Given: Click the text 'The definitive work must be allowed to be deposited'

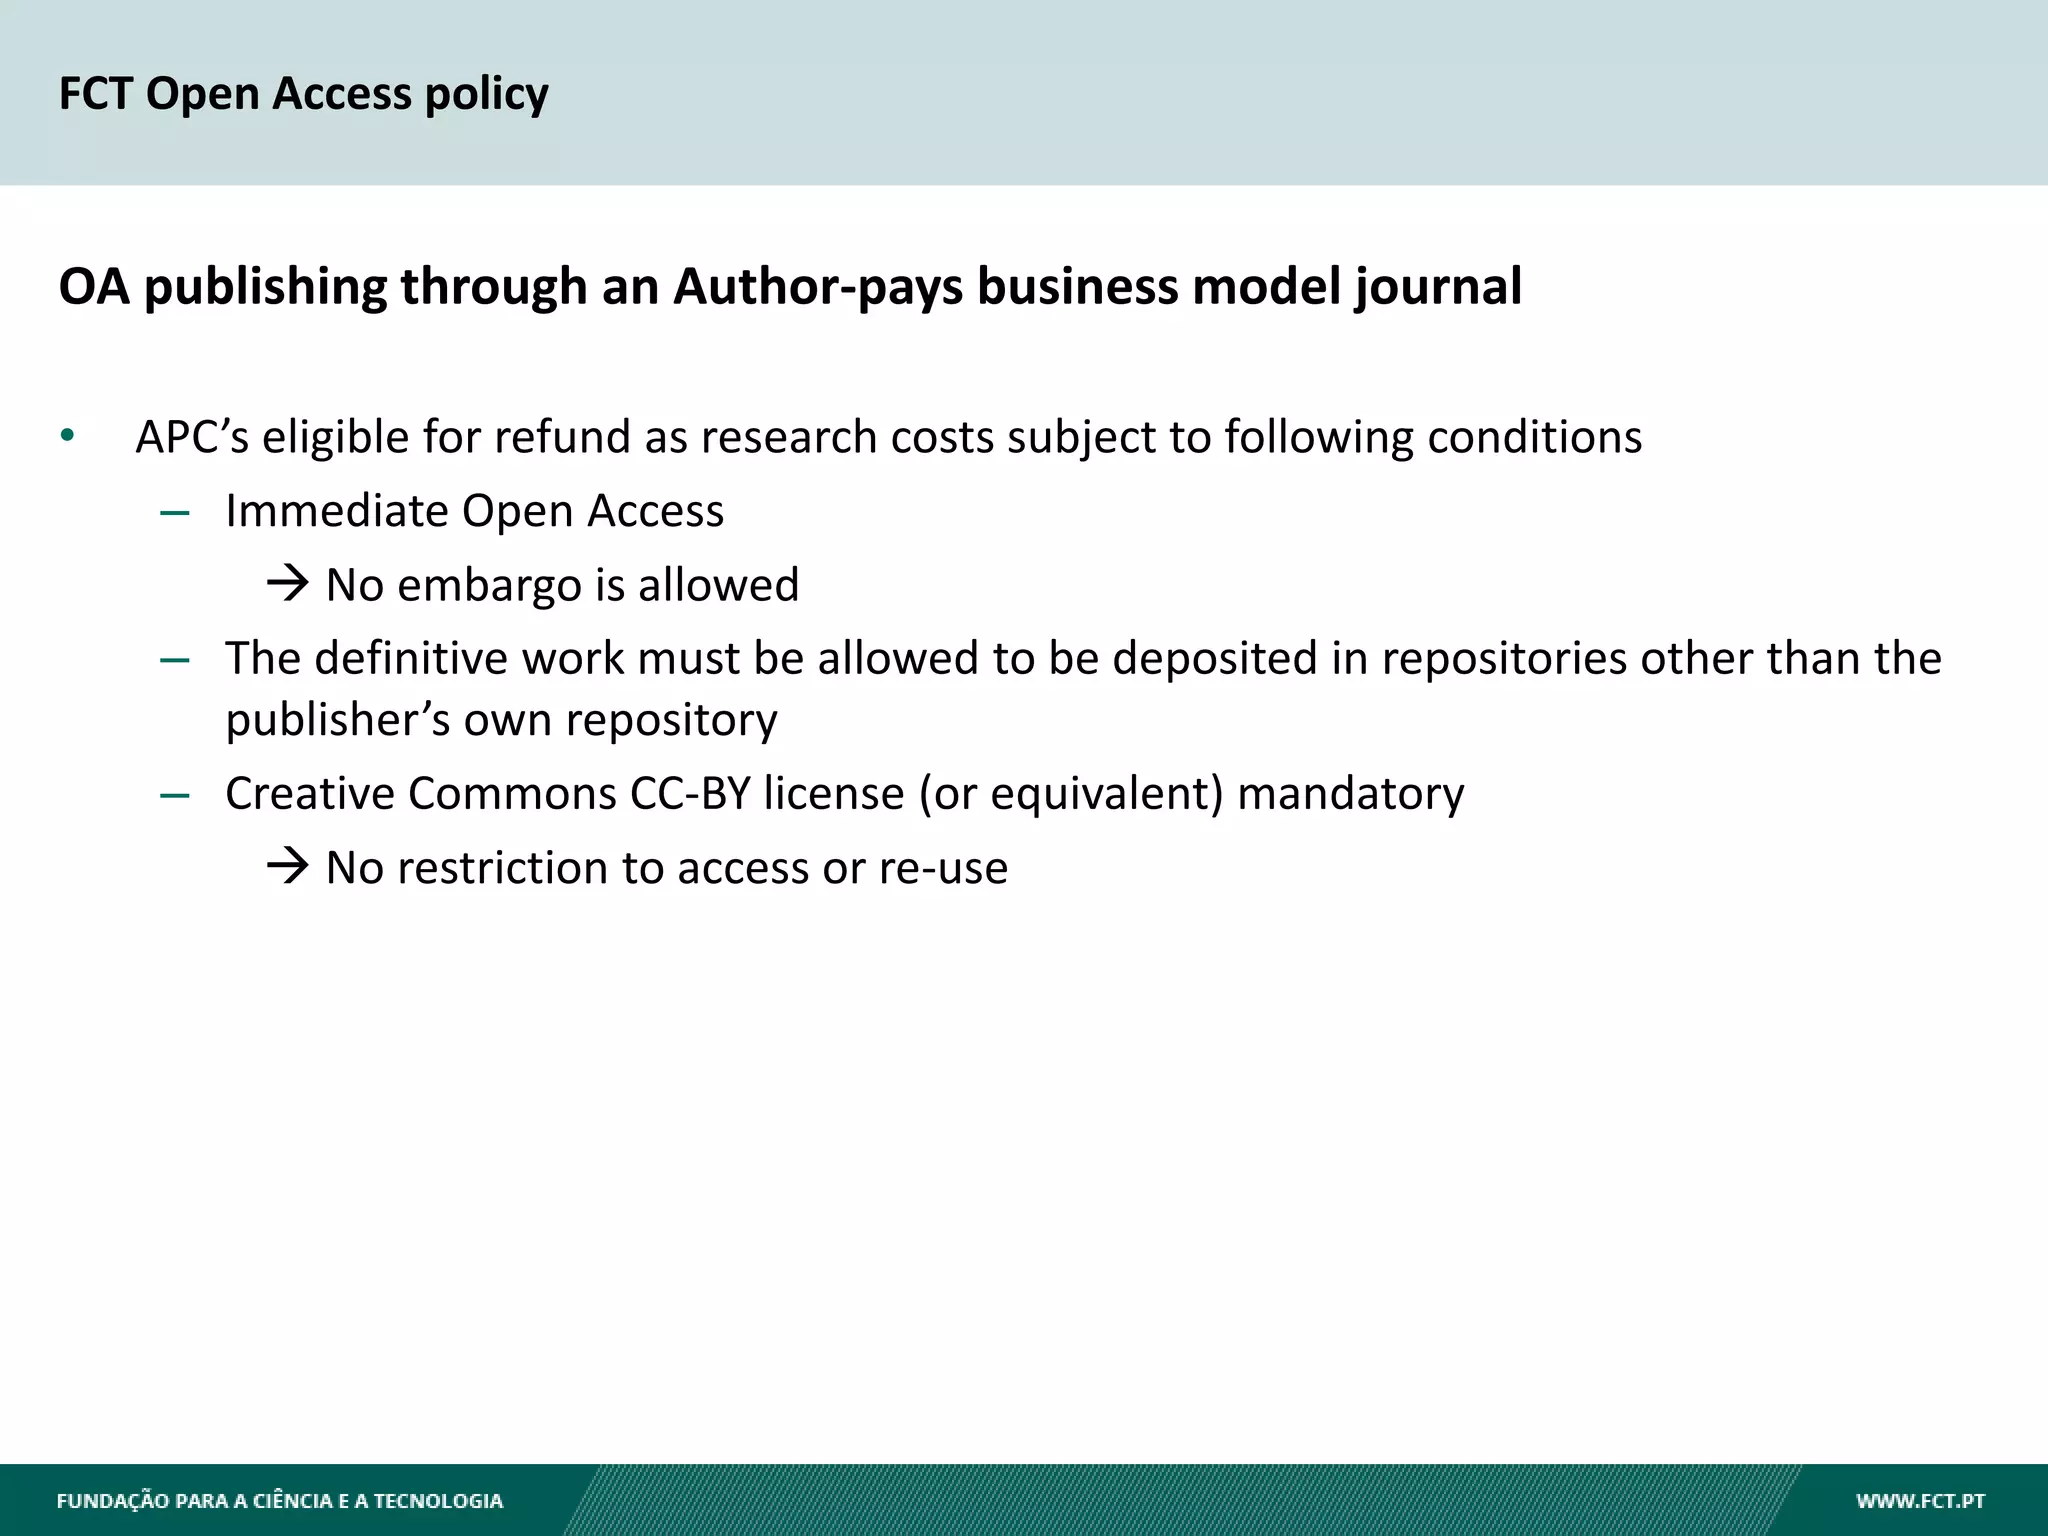Looking at the screenshot, I should tap(772, 659).
